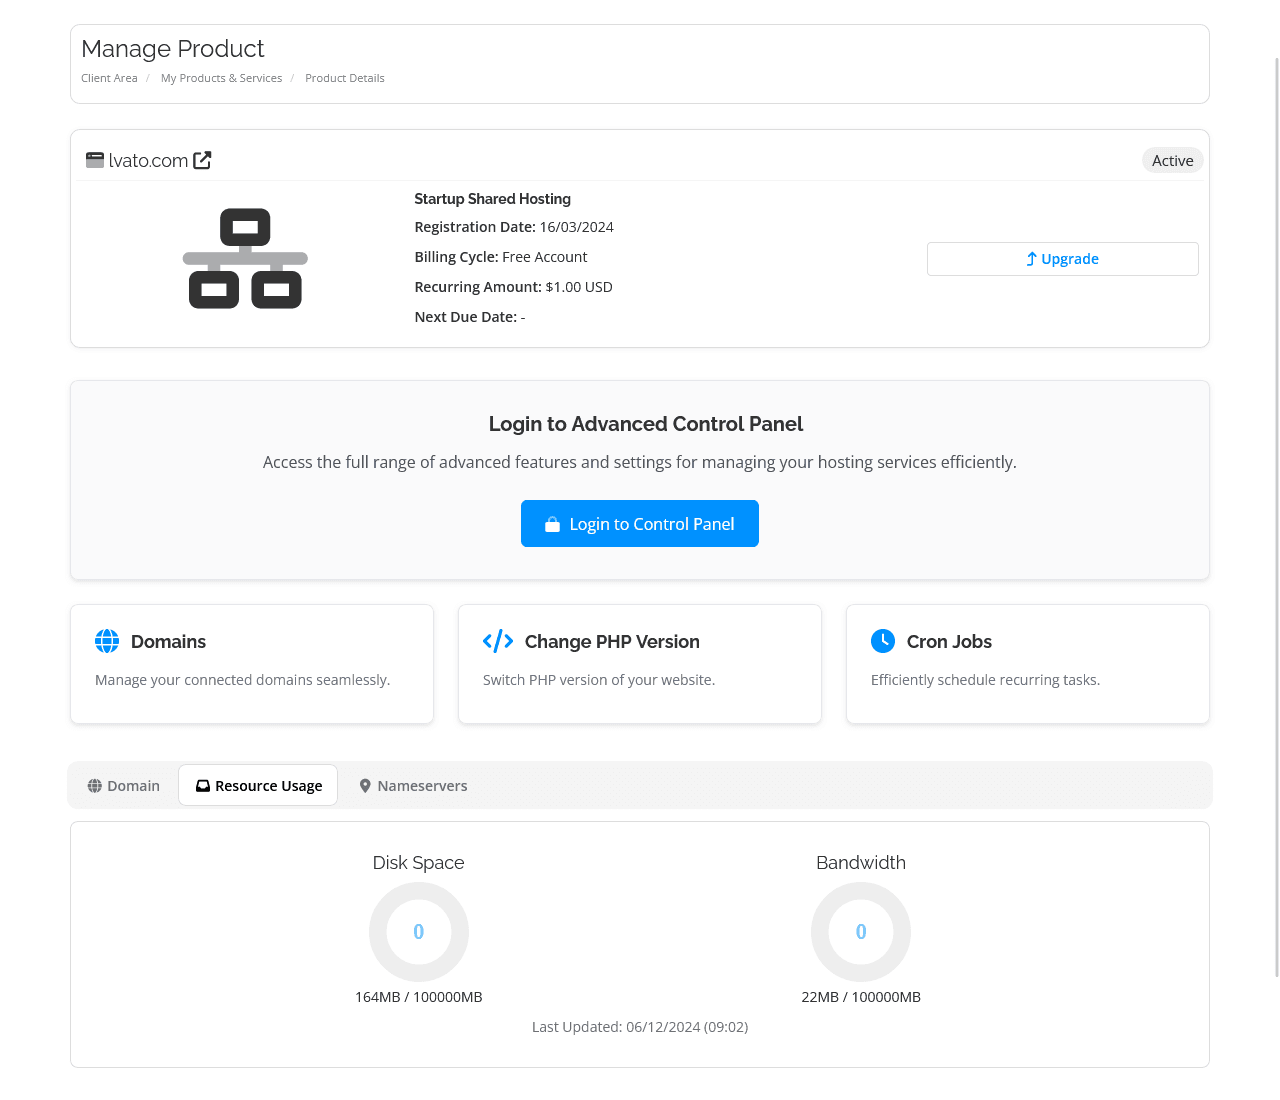Image resolution: width=1280 pixels, height=1100 pixels.
Task: Click the Upgrade button
Action: click(1062, 258)
